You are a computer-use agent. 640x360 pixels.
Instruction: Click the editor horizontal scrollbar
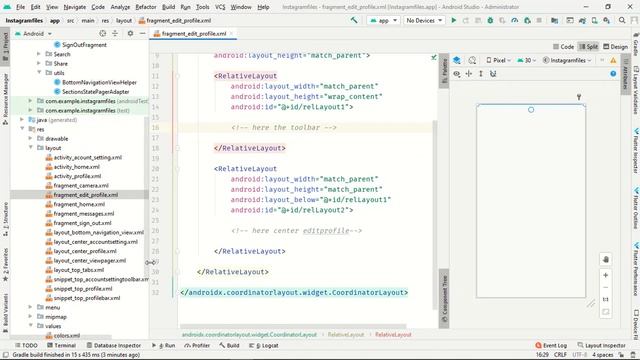(293, 326)
